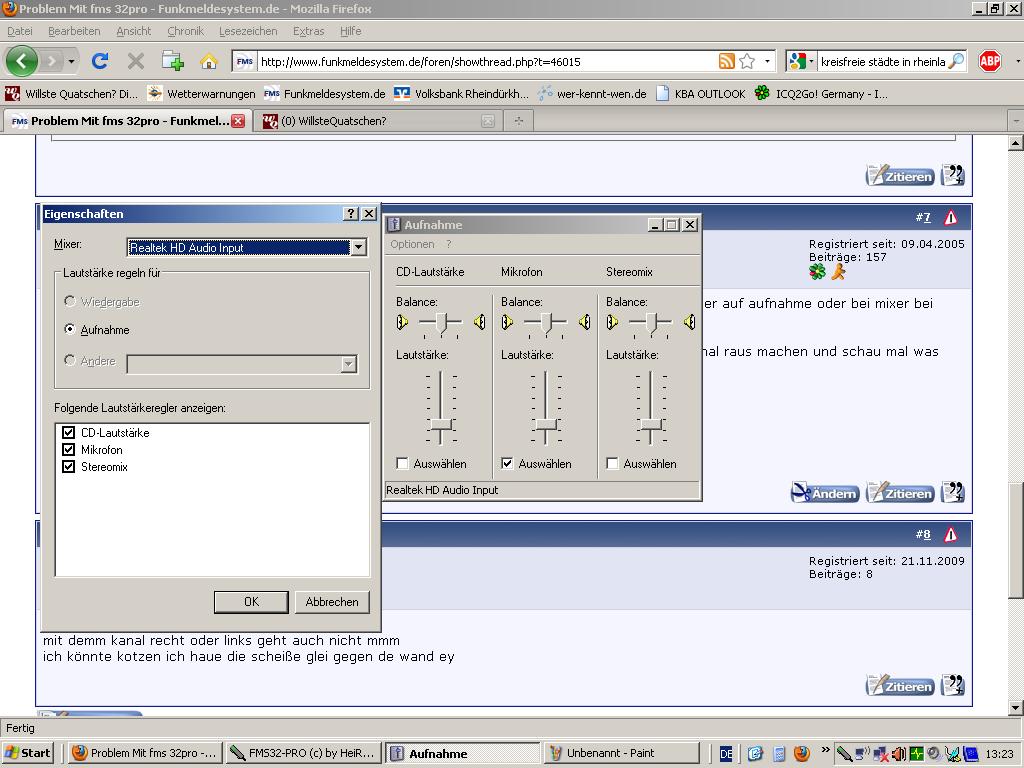Image resolution: width=1024 pixels, height=768 pixels.
Task: Click the new tab icon in toolbar
Action: click(172, 61)
